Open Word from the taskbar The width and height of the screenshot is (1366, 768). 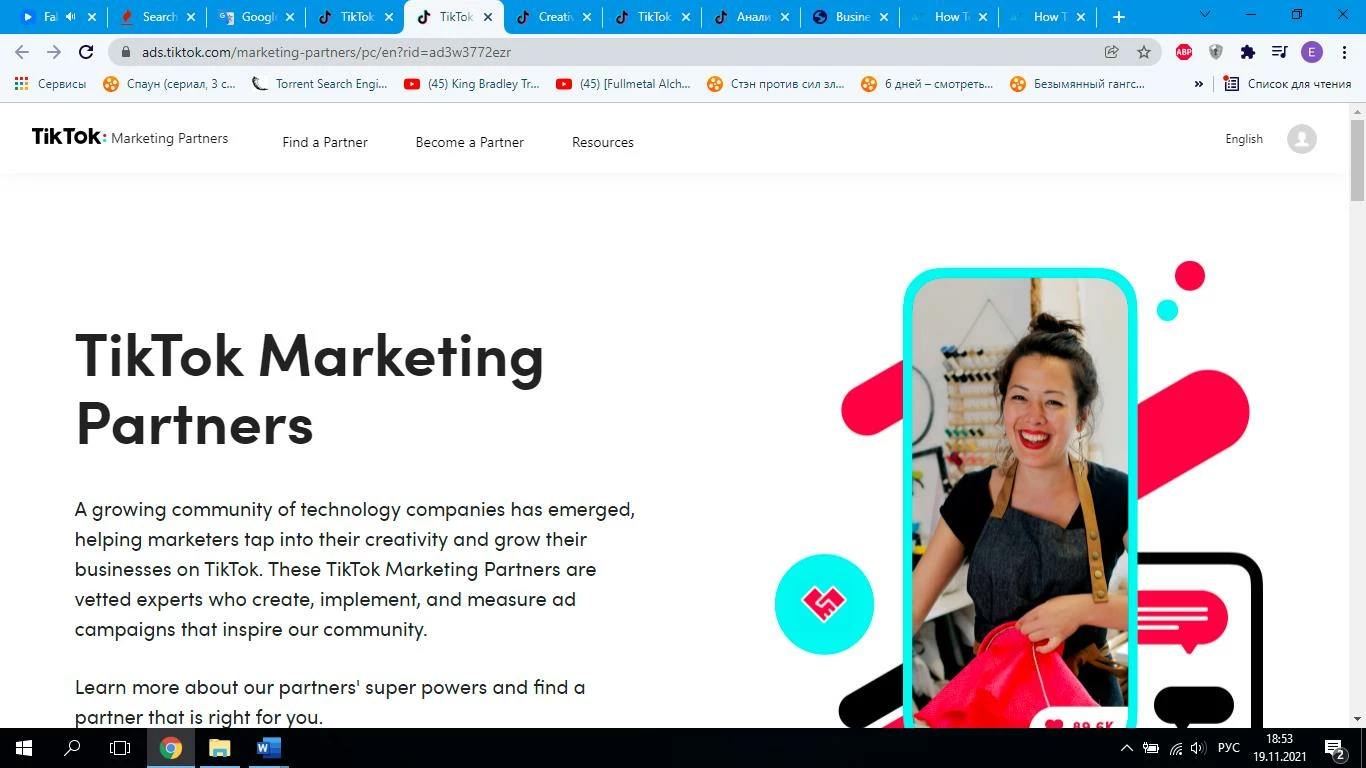point(269,748)
